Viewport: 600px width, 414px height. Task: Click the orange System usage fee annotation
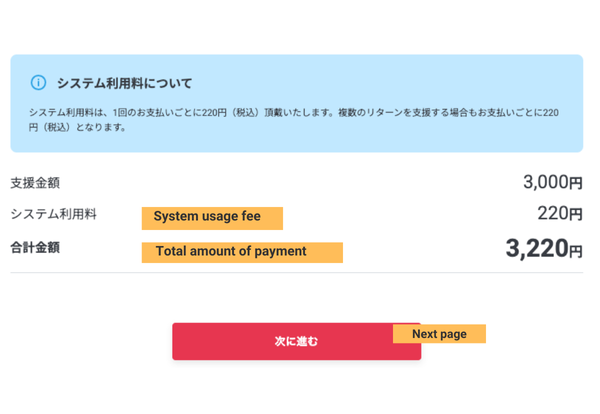211,217
